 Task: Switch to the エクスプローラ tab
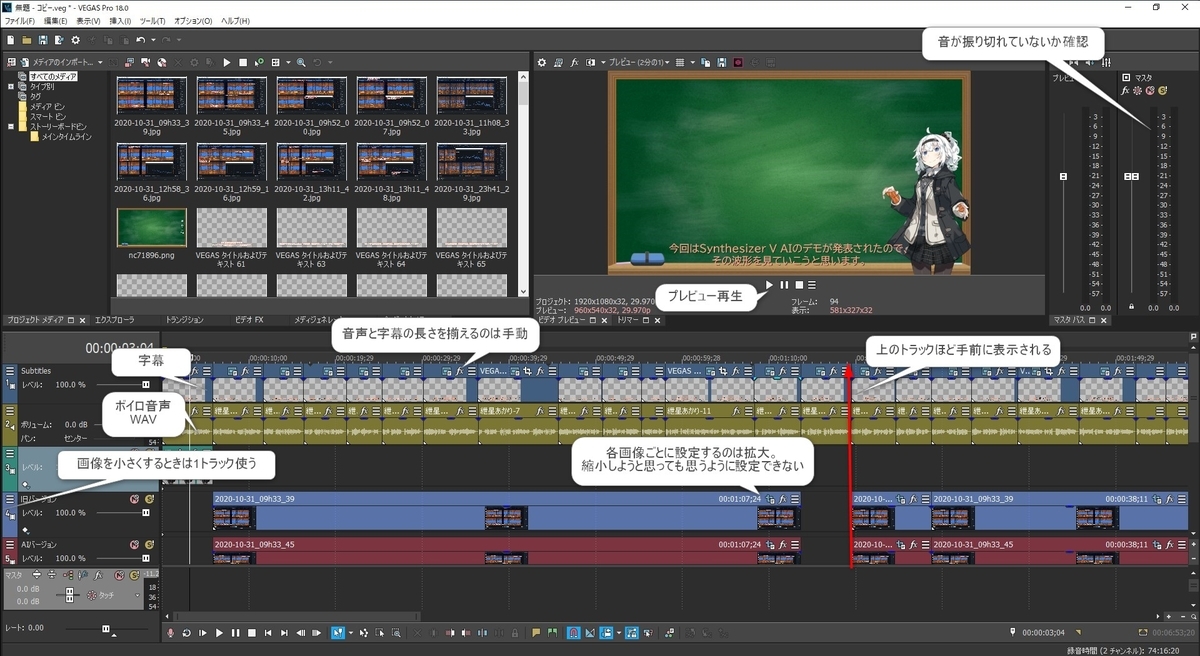click(114, 320)
